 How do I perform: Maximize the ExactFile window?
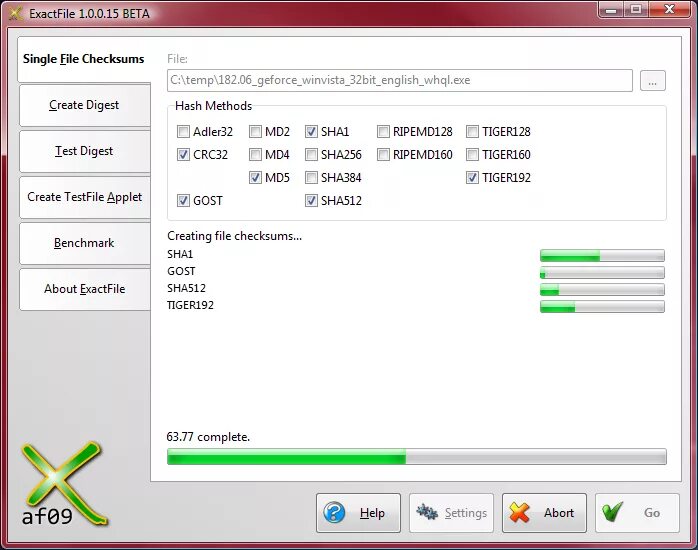coord(636,10)
